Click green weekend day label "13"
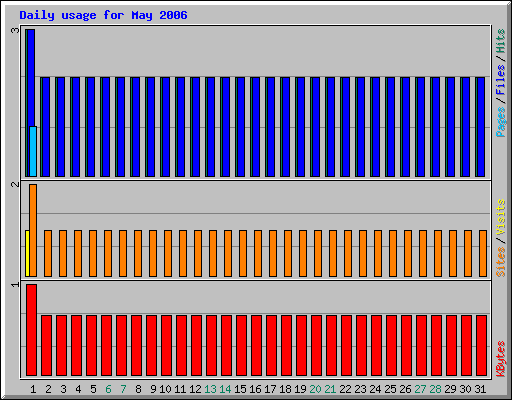512x400 pixels. coord(210,389)
